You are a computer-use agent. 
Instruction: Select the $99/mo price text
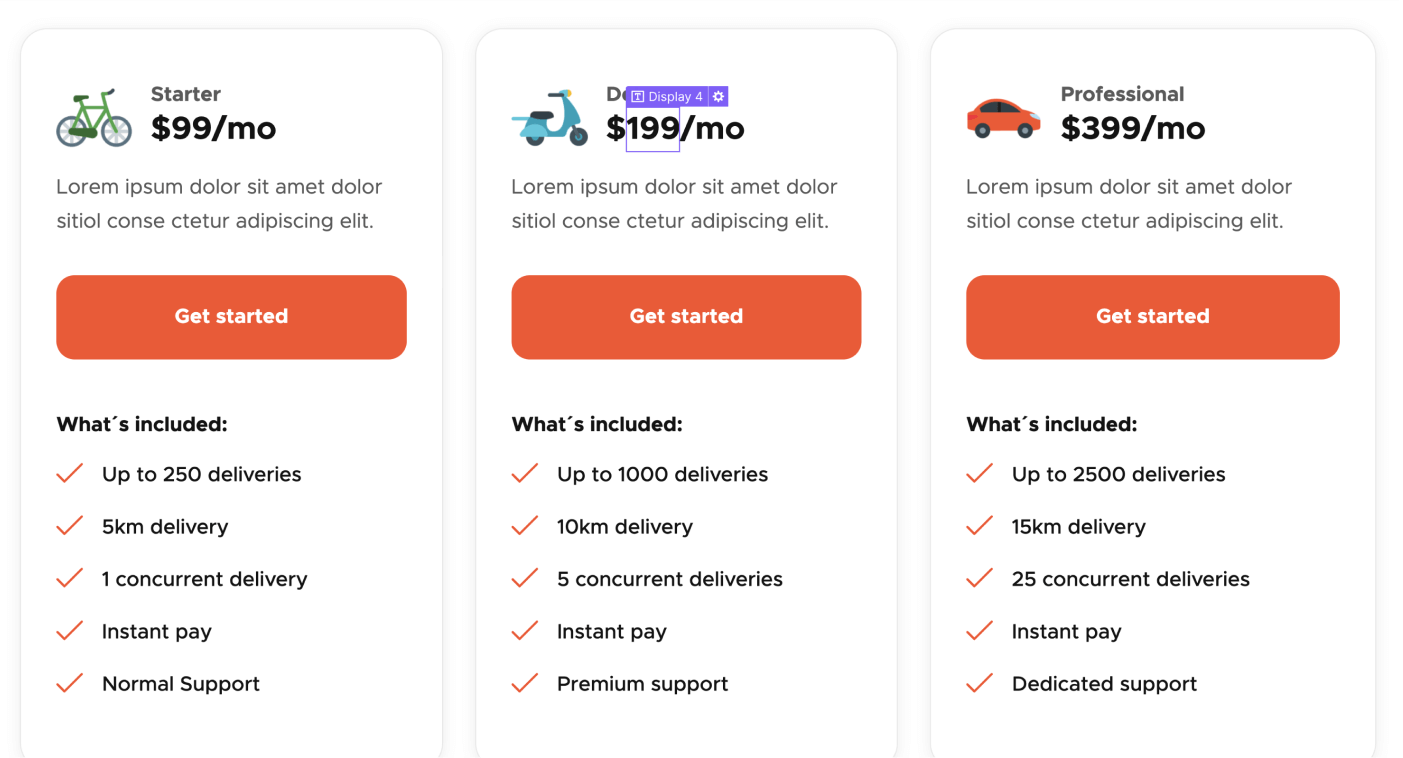click(x=213, y=128)
